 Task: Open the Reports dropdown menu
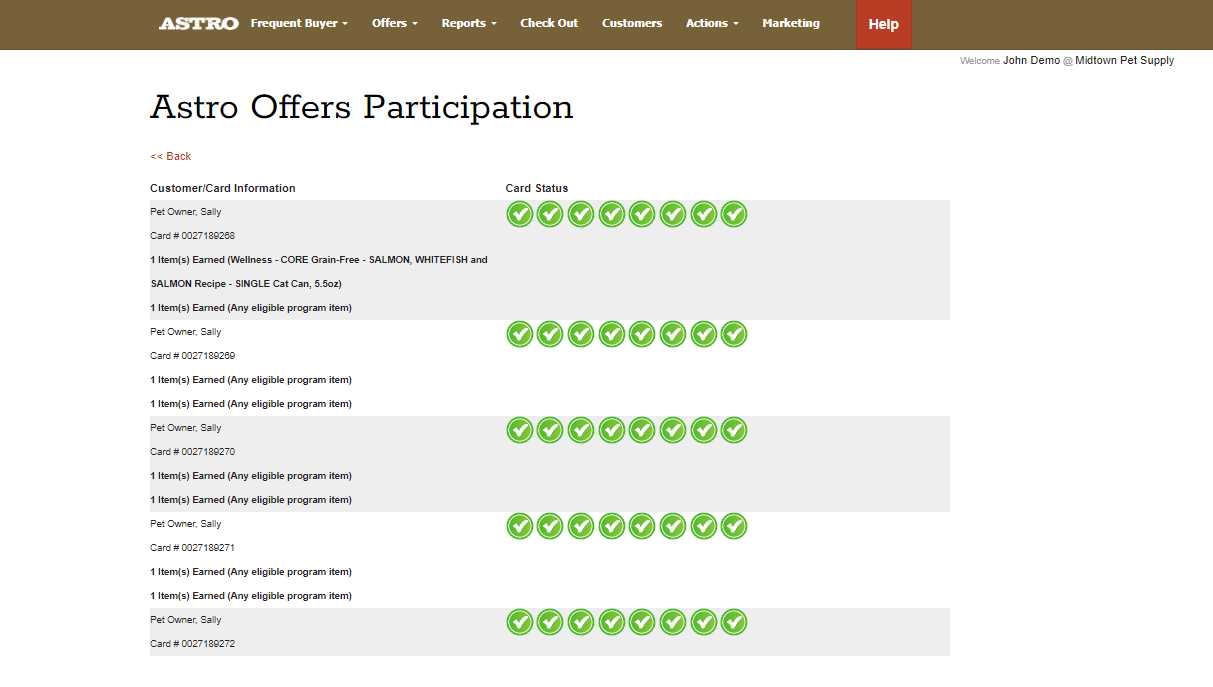click(468, 23)
